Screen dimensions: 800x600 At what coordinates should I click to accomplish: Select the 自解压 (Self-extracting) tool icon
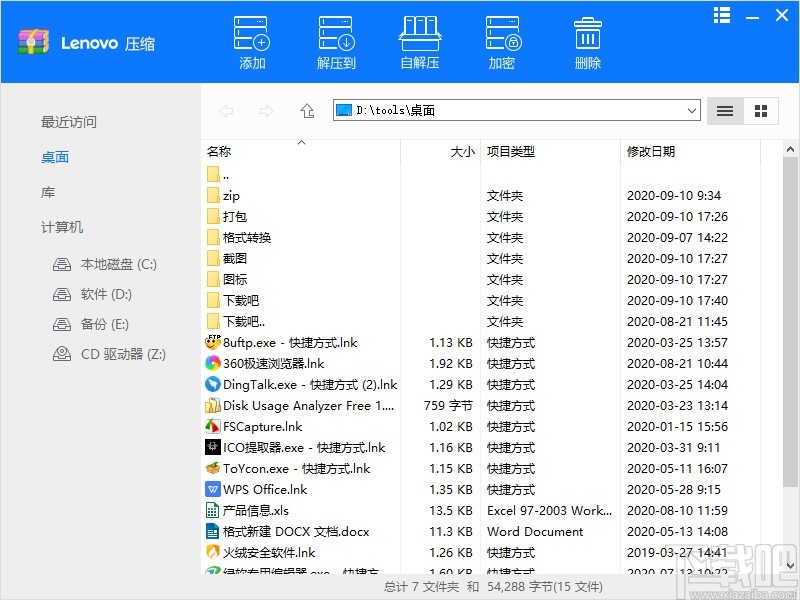point(419,40)
